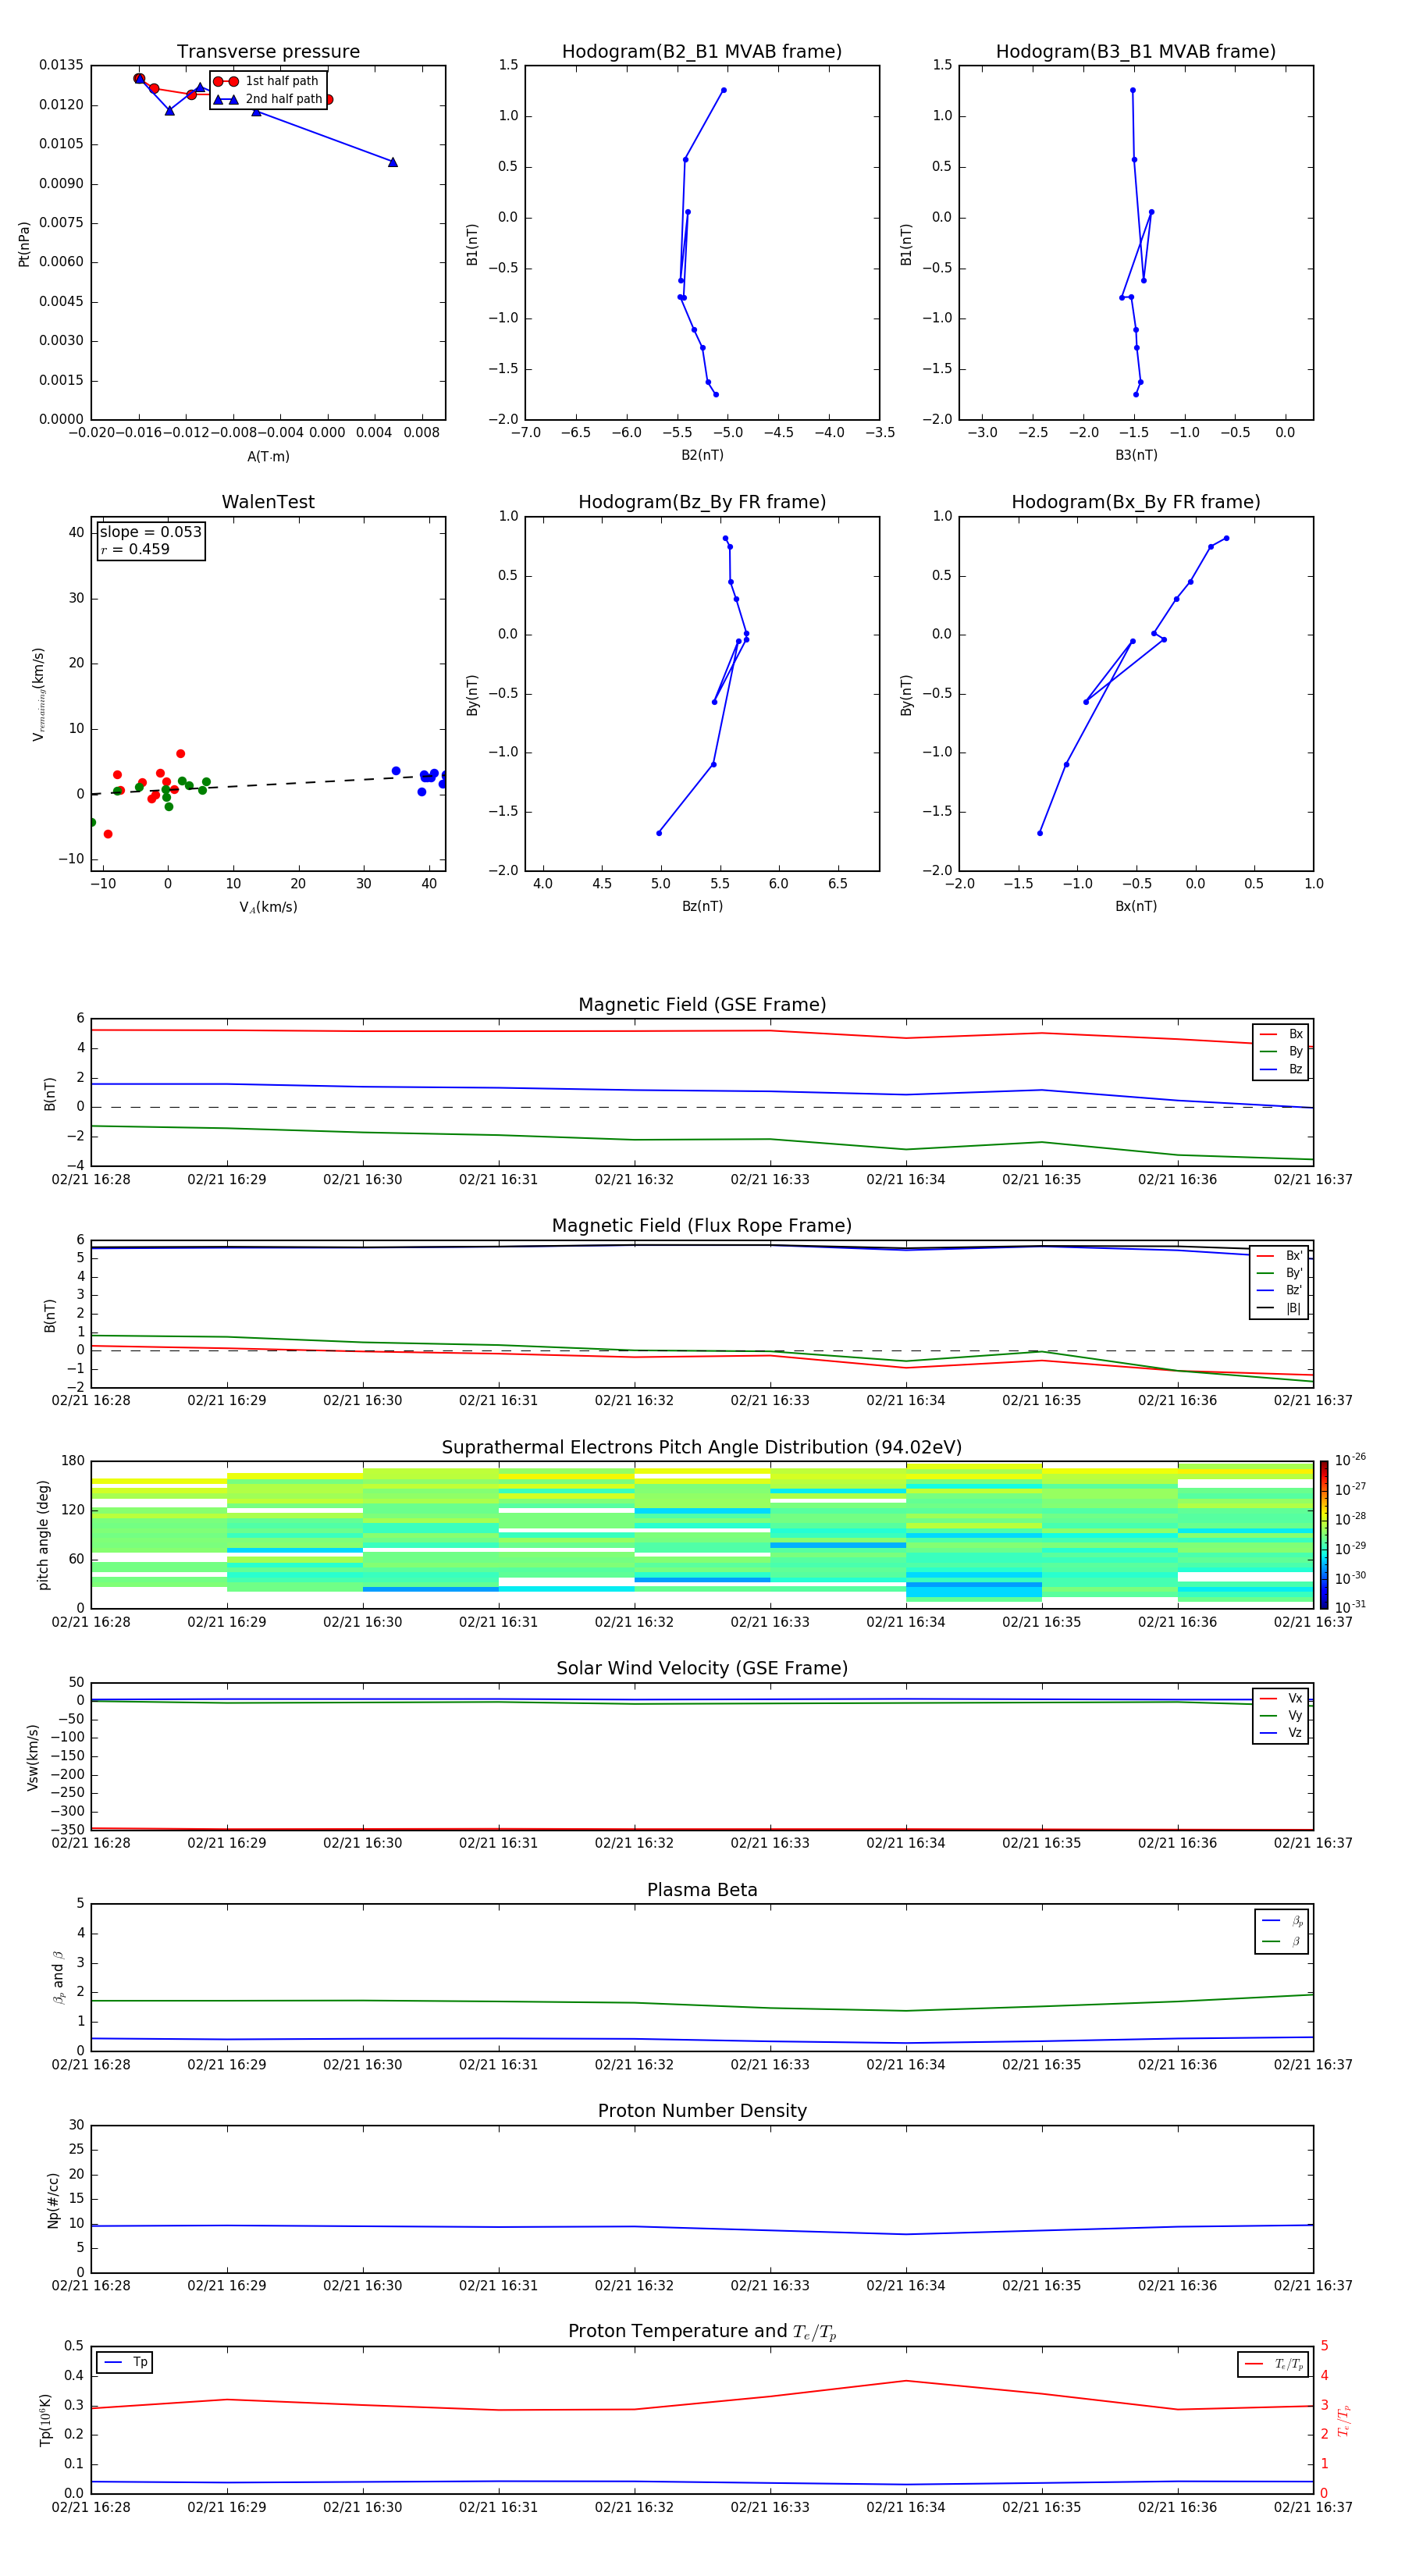The image size is (1405, 2576).
Task: Click the 'WalenTest' plot title
Action: [268, 502]
